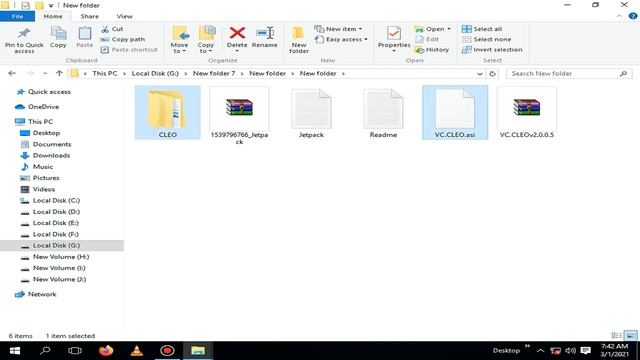Expand the New item dropdown
Image resolution: width=640 pixels, height=360 pixels.
point(338,29)
